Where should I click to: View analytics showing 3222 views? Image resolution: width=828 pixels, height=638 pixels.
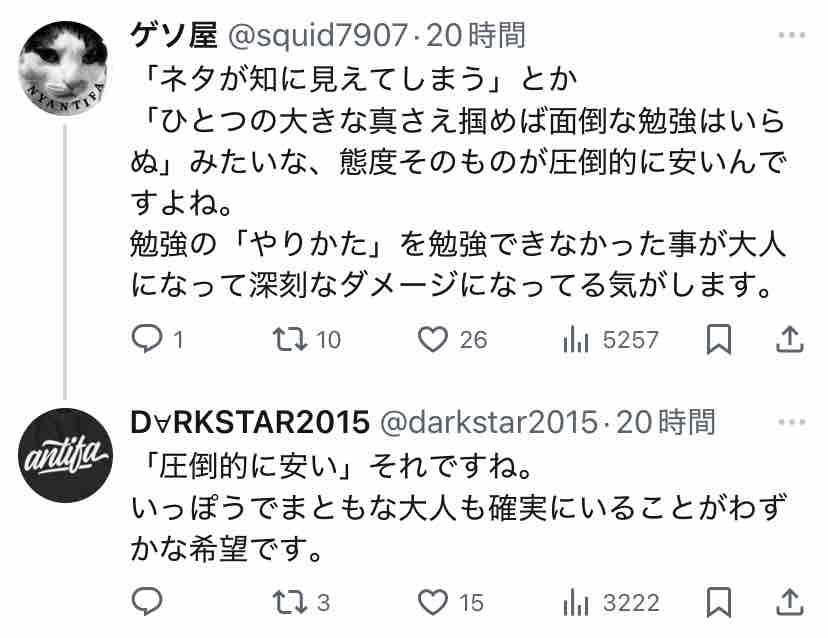coord(611,602)
